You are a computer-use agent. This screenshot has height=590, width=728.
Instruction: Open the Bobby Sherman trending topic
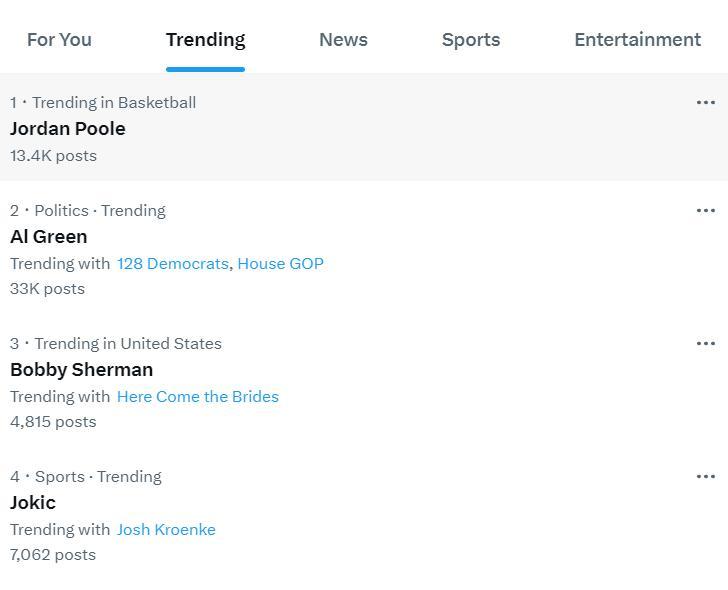tap(81, 370)
